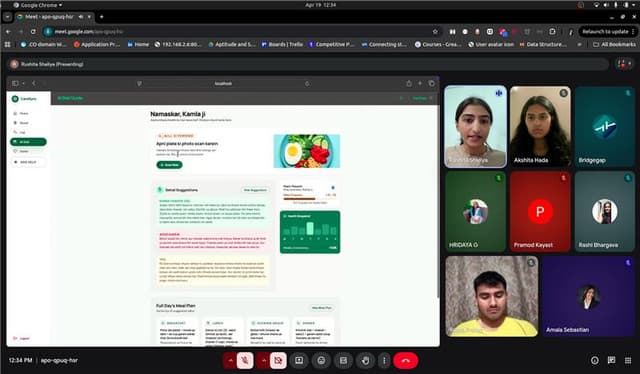Open the Boards | Trello bookmark

pyautogui.click(x=282, y=44)
